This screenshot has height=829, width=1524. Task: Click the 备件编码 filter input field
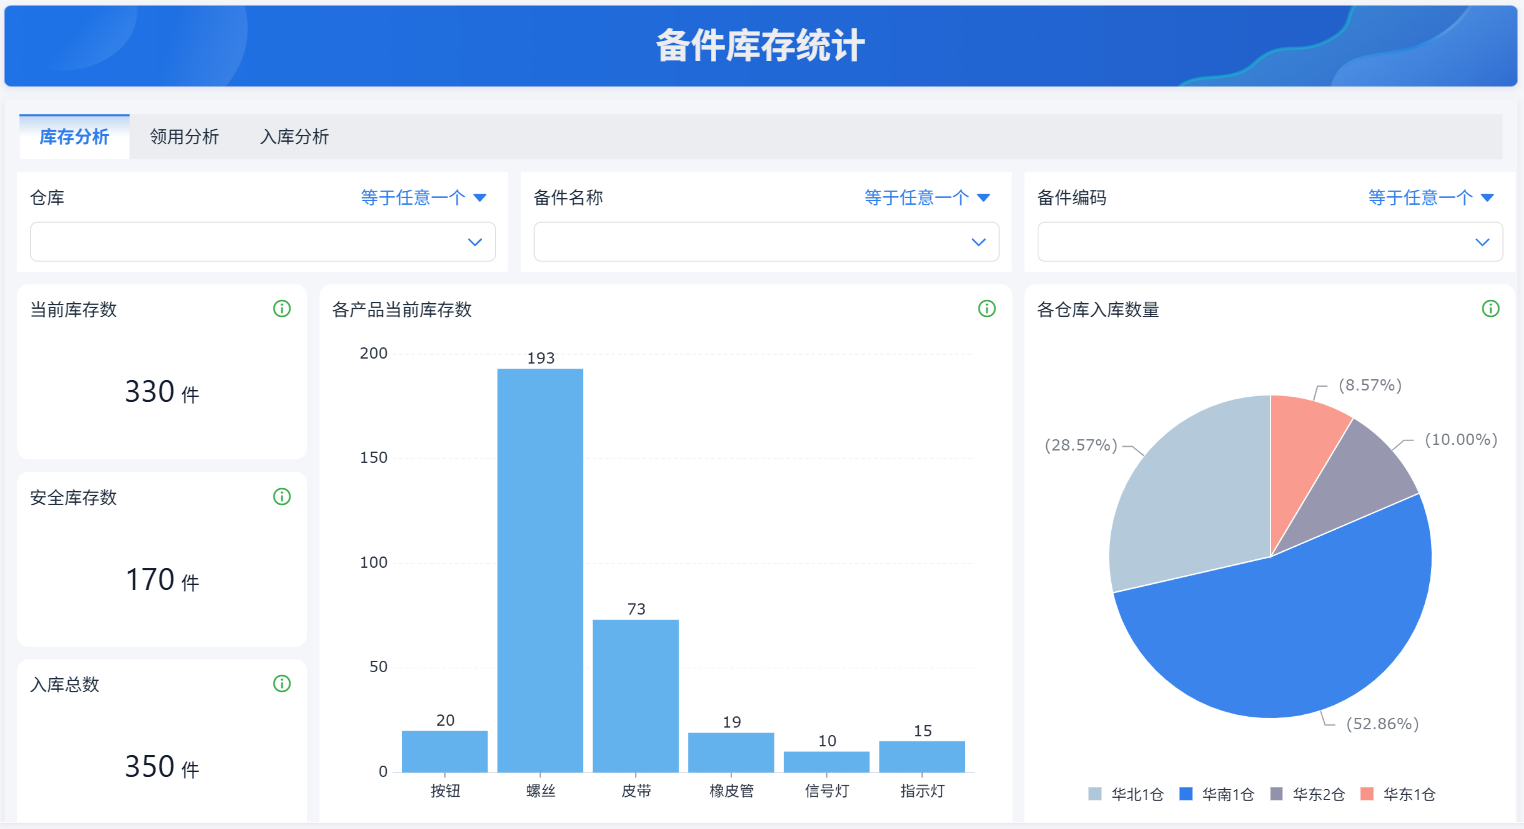(x=1270, y=242)
